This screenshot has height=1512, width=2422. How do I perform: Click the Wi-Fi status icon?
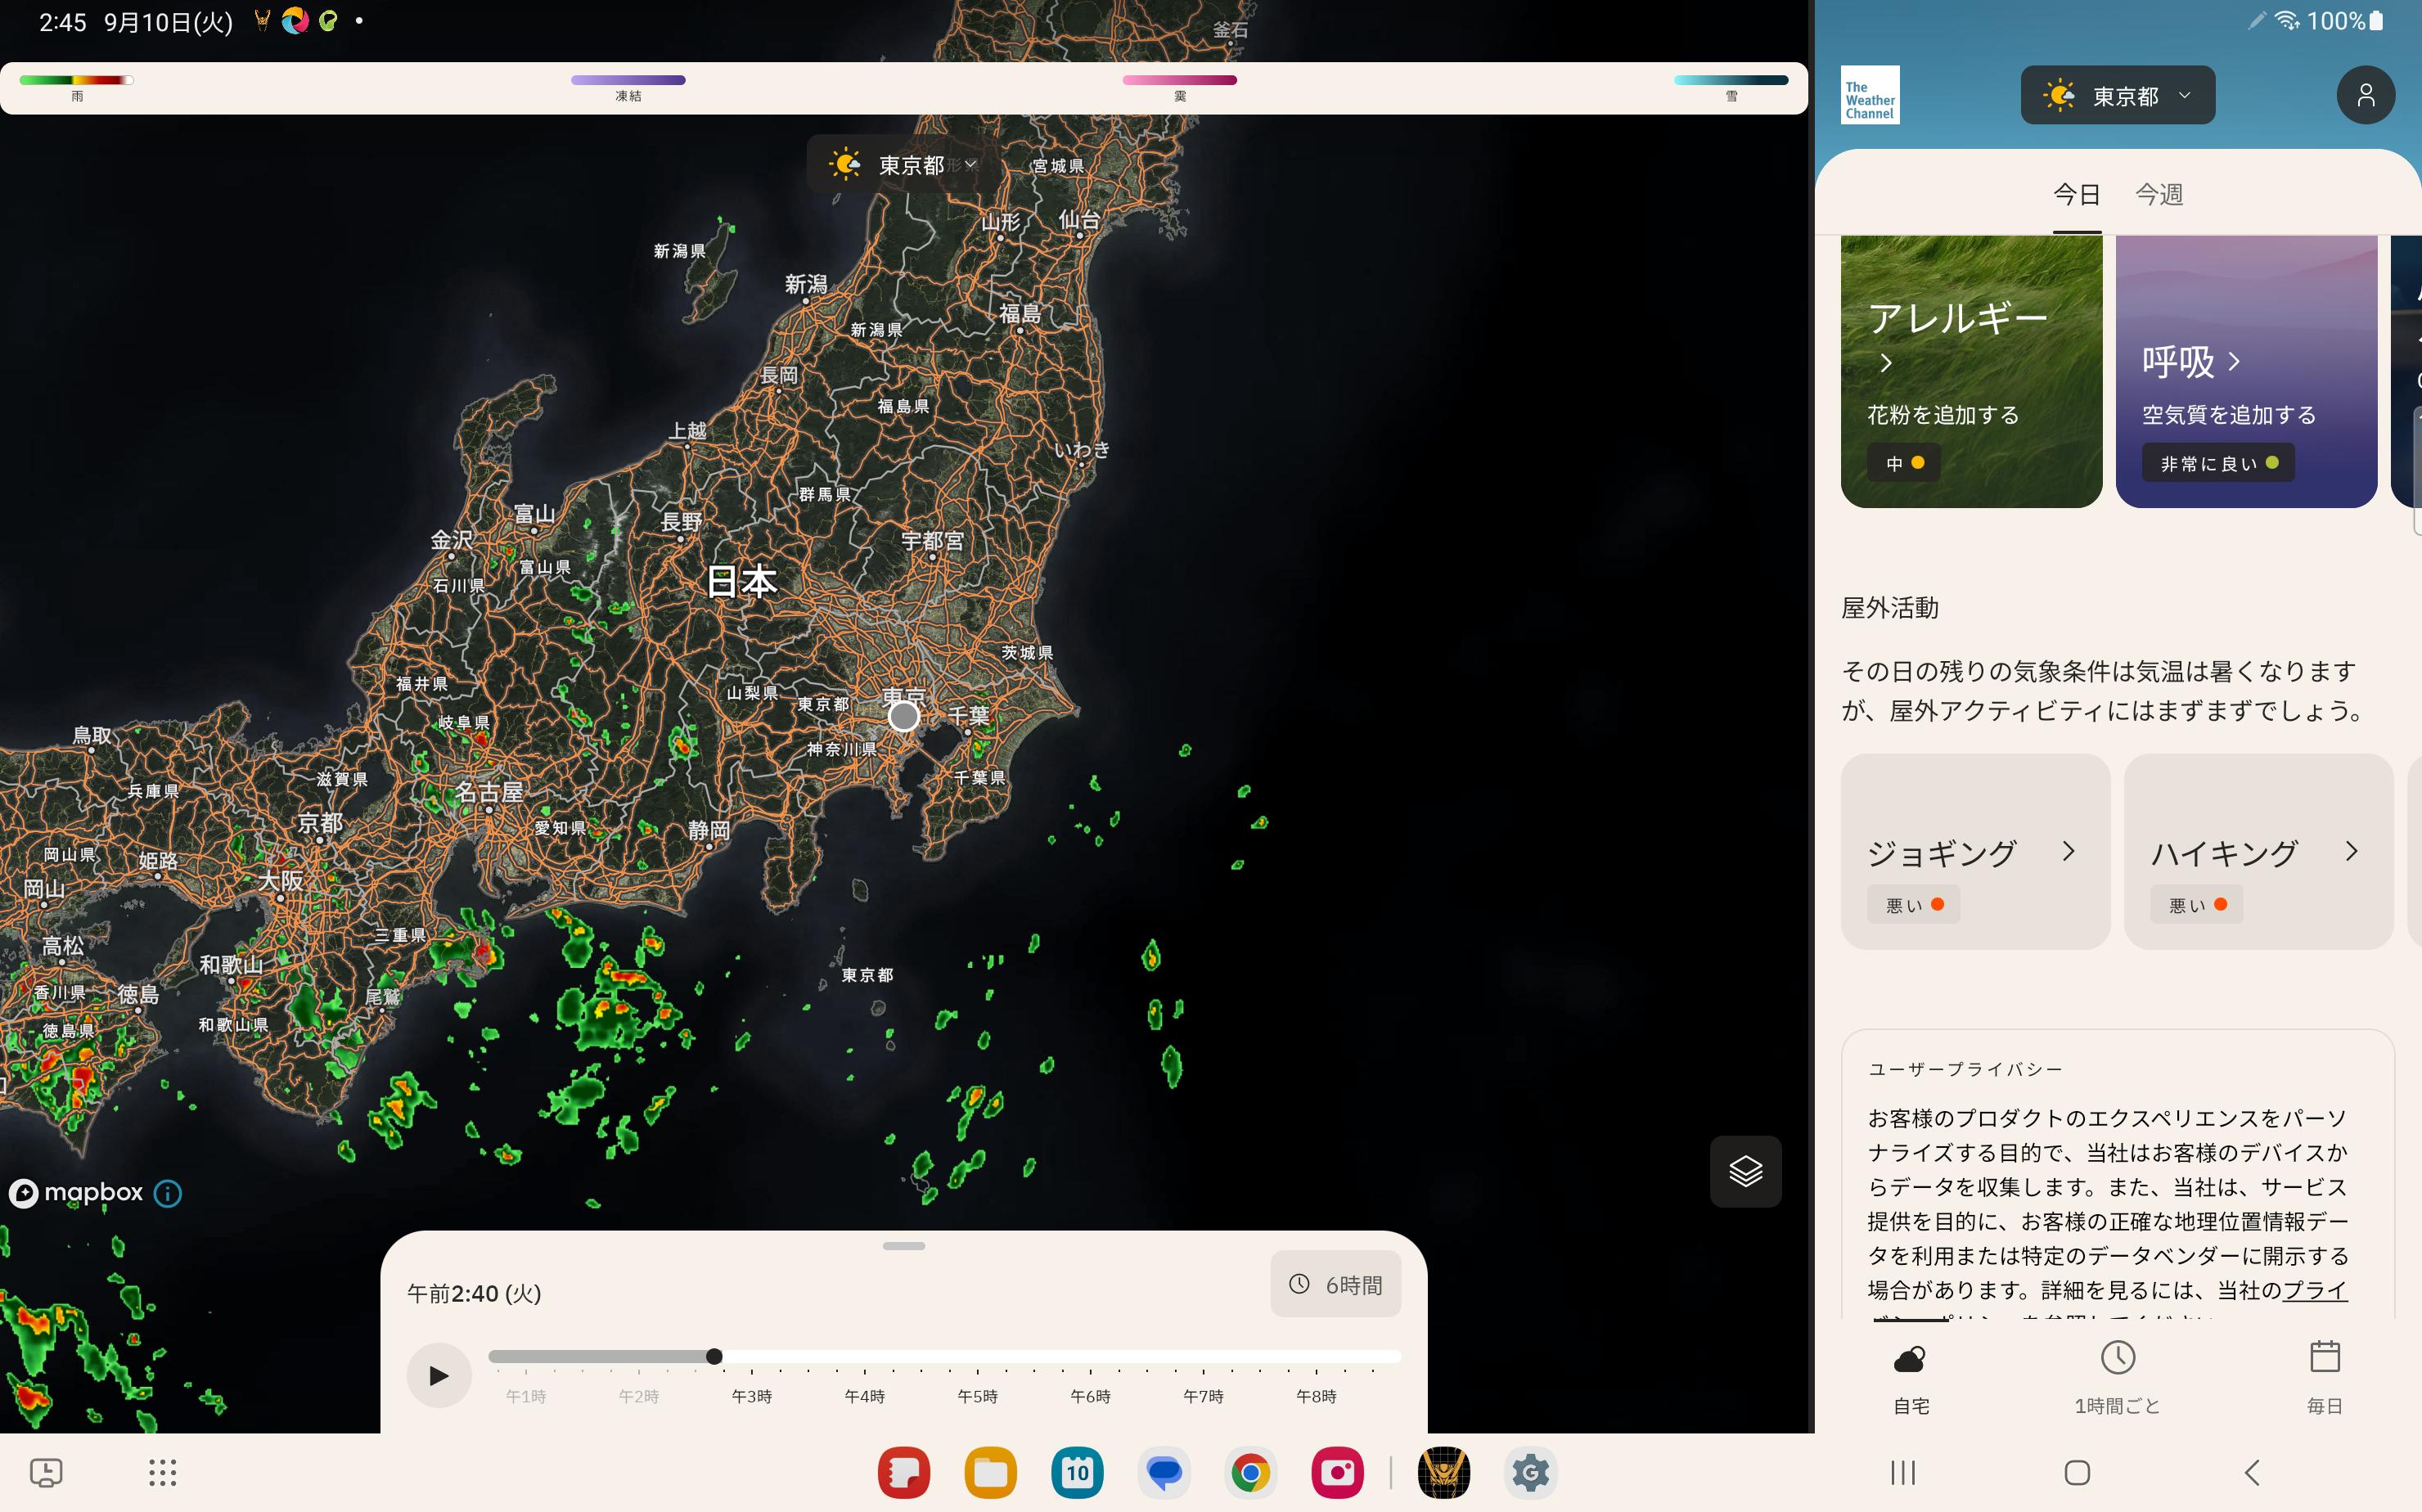[x=2287, y=20]
